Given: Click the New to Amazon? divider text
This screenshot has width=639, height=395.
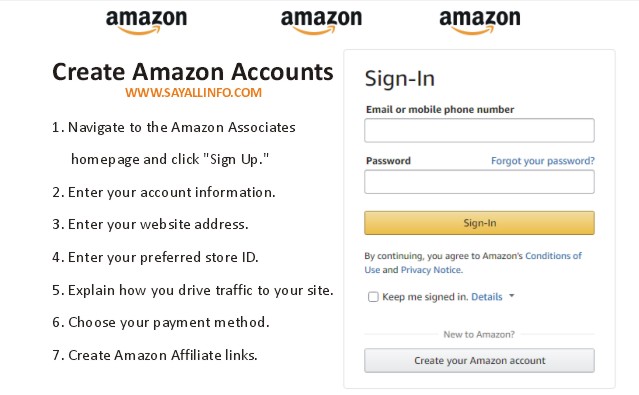Looking at the screenshot, I should [479, 334].
